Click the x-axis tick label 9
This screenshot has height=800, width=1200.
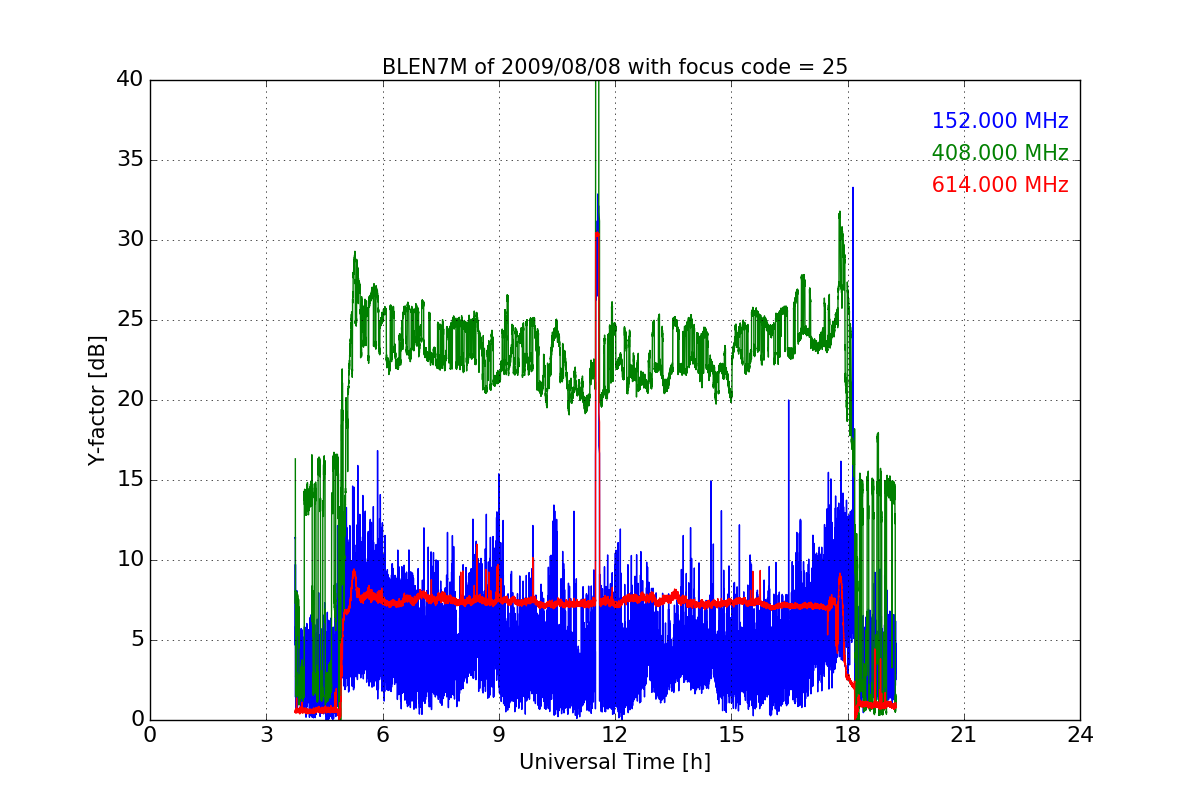coord(498,734)
